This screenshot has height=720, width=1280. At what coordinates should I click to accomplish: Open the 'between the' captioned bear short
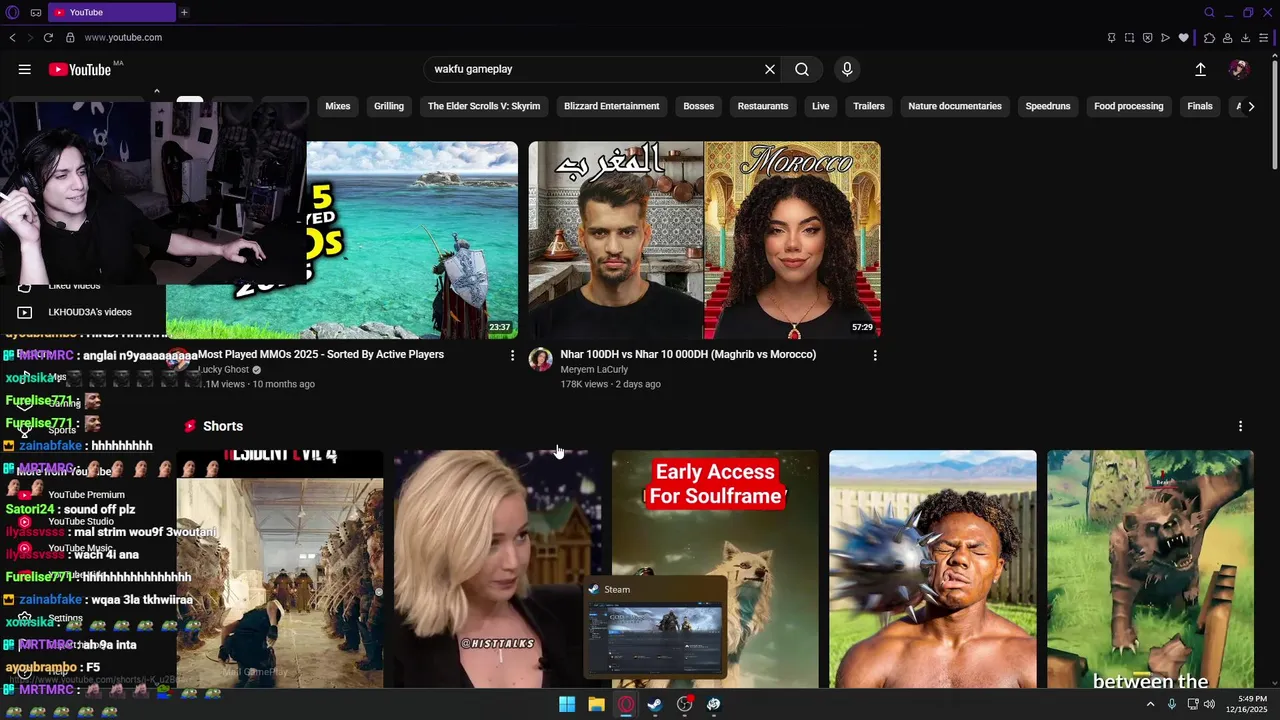1150,569
